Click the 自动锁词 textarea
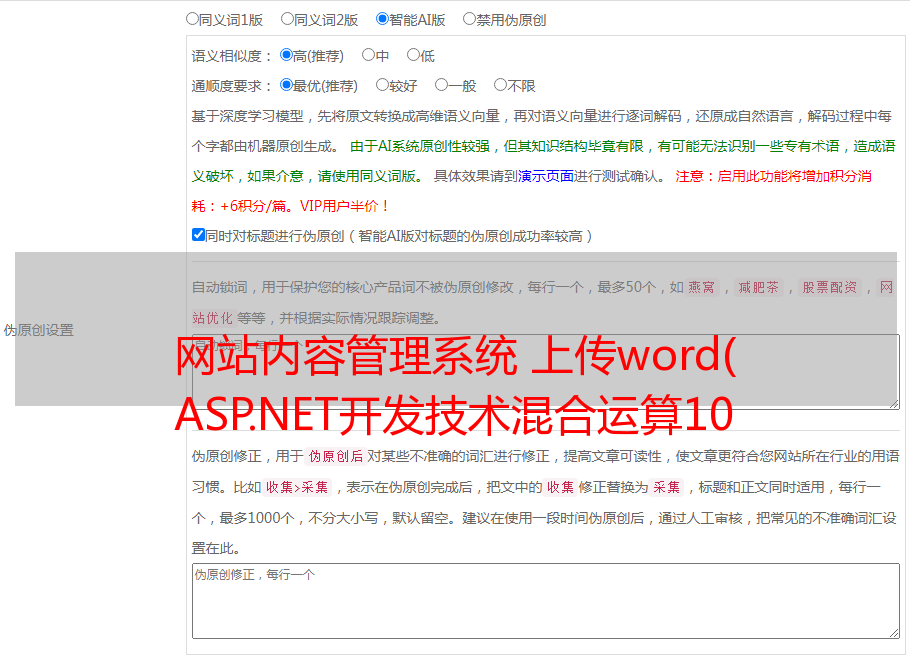The height and width of the screenshot is (658, 911). (546, 372)
